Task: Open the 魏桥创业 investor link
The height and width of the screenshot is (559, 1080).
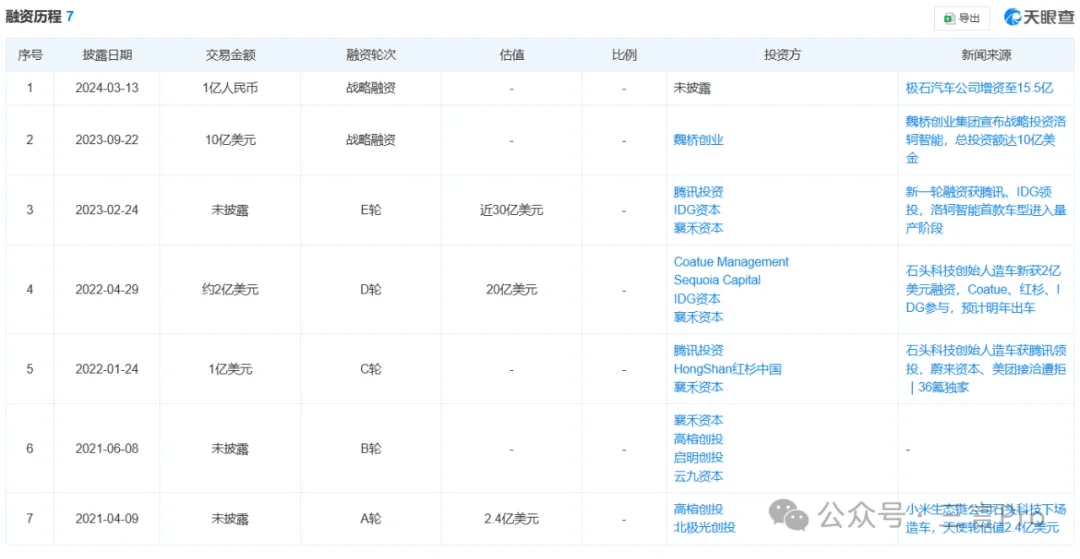Action: tap(698, 140)
